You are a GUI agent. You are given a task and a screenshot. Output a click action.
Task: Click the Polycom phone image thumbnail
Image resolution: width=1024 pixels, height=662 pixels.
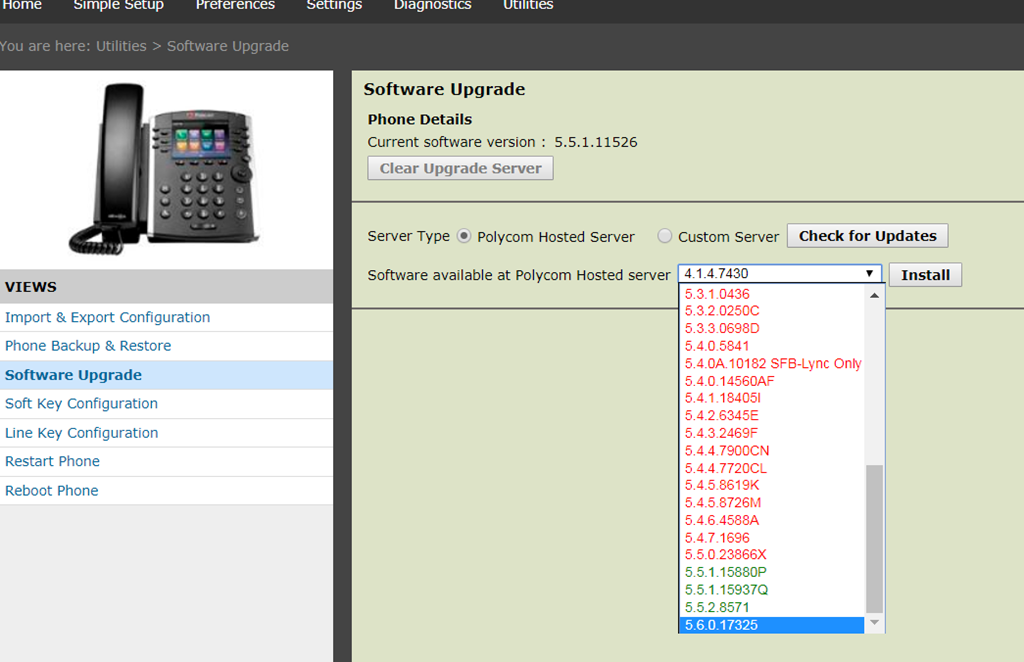point(163,167)
